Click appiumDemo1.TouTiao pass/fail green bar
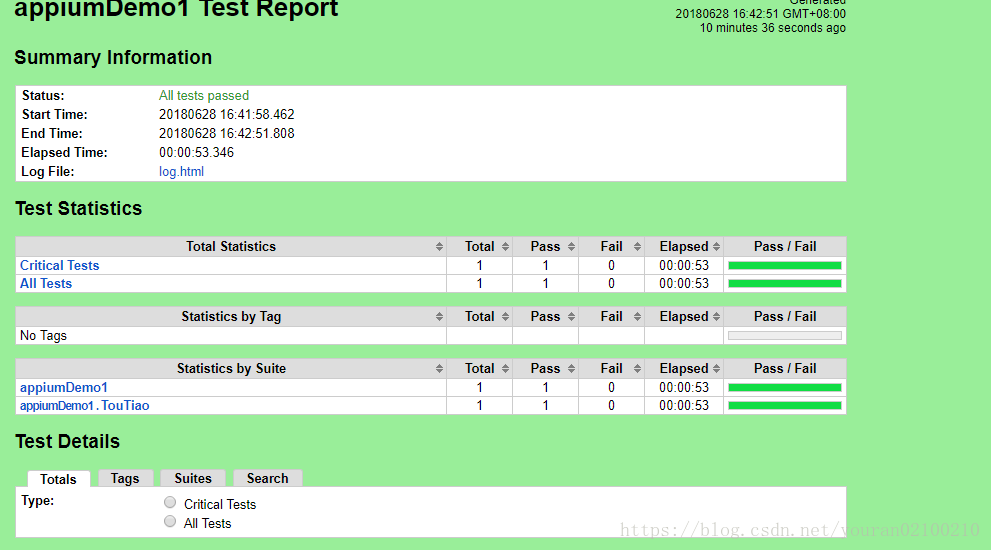Image resolution: width=991 pixels, height=550 pixels. 785,406
